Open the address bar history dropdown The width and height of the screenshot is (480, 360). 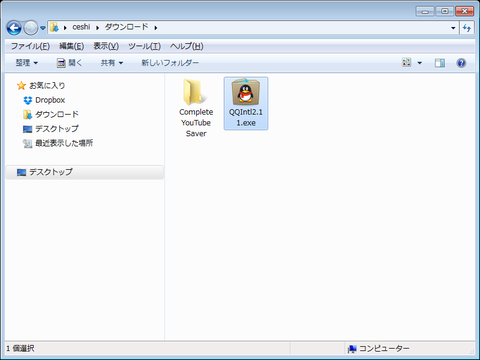coord(453,28)
